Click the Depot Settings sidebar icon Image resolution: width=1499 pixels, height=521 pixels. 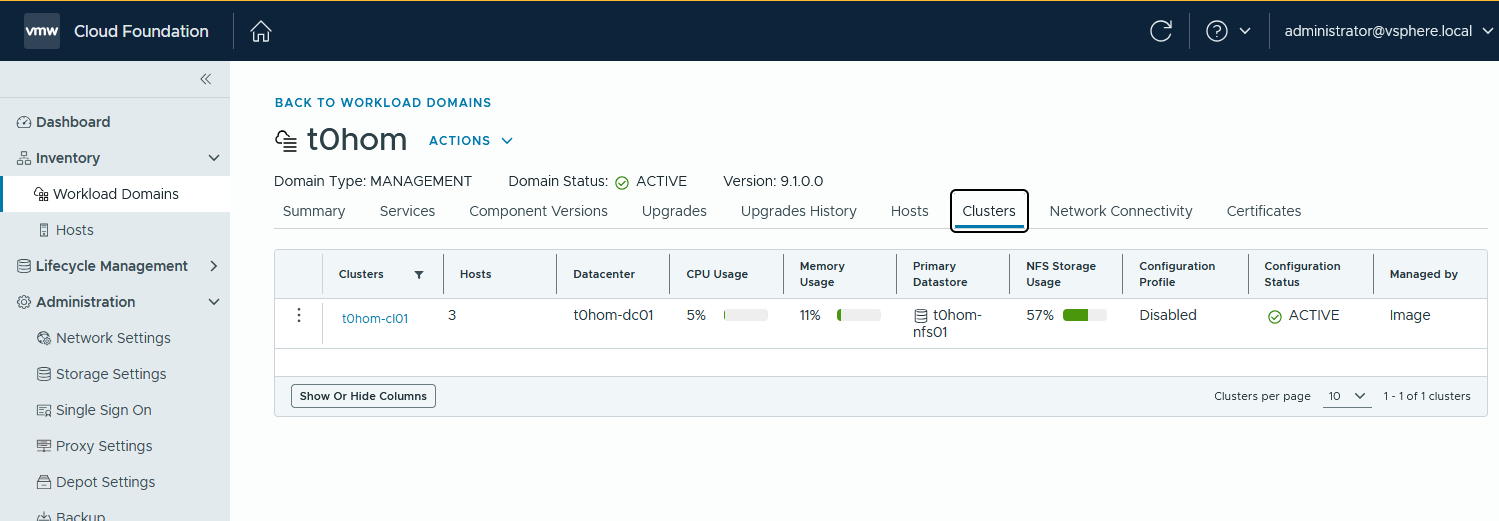44,482
